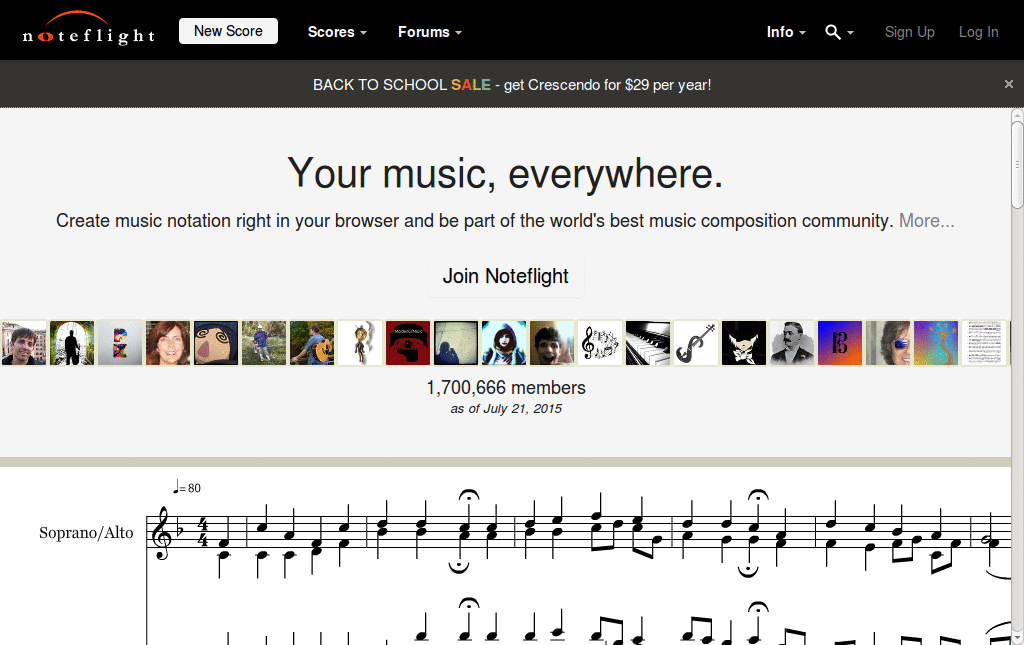Viewport: 1024px width, 645px height.
Task: Open the rainbow gradient fireworks avatar
Action: point(936,343)
